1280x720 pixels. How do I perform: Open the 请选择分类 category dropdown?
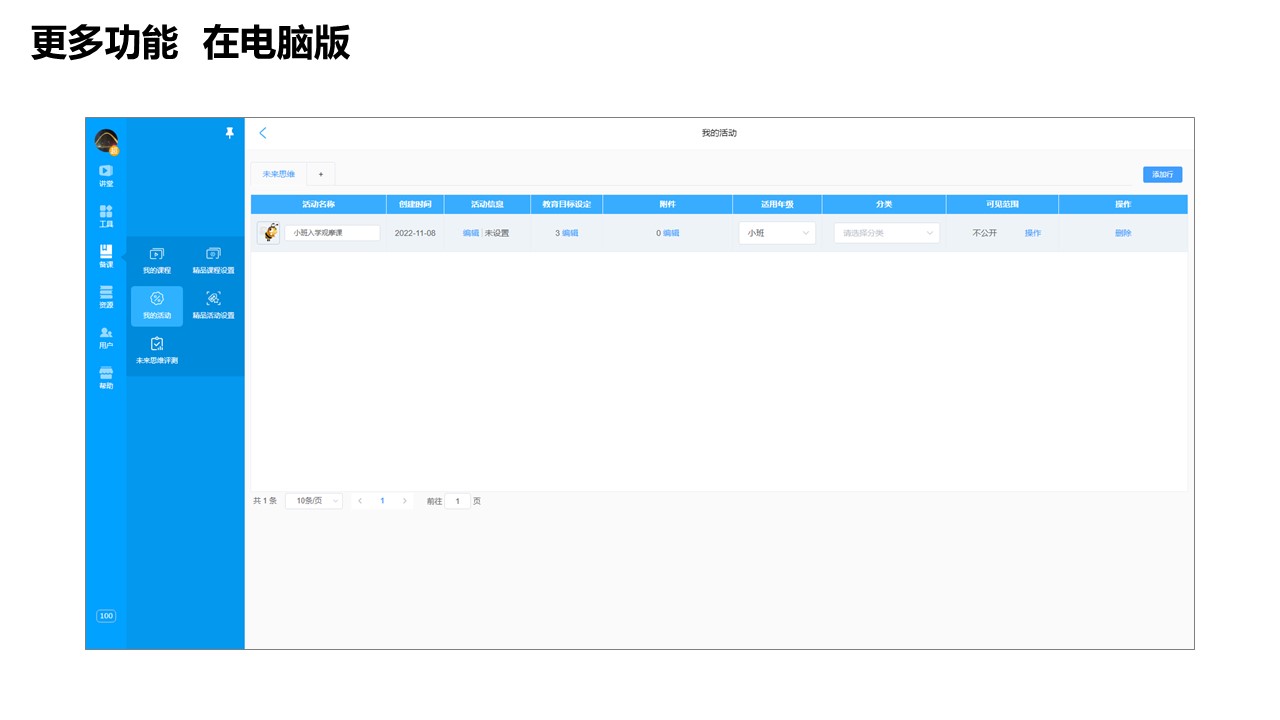pos(887,233)
